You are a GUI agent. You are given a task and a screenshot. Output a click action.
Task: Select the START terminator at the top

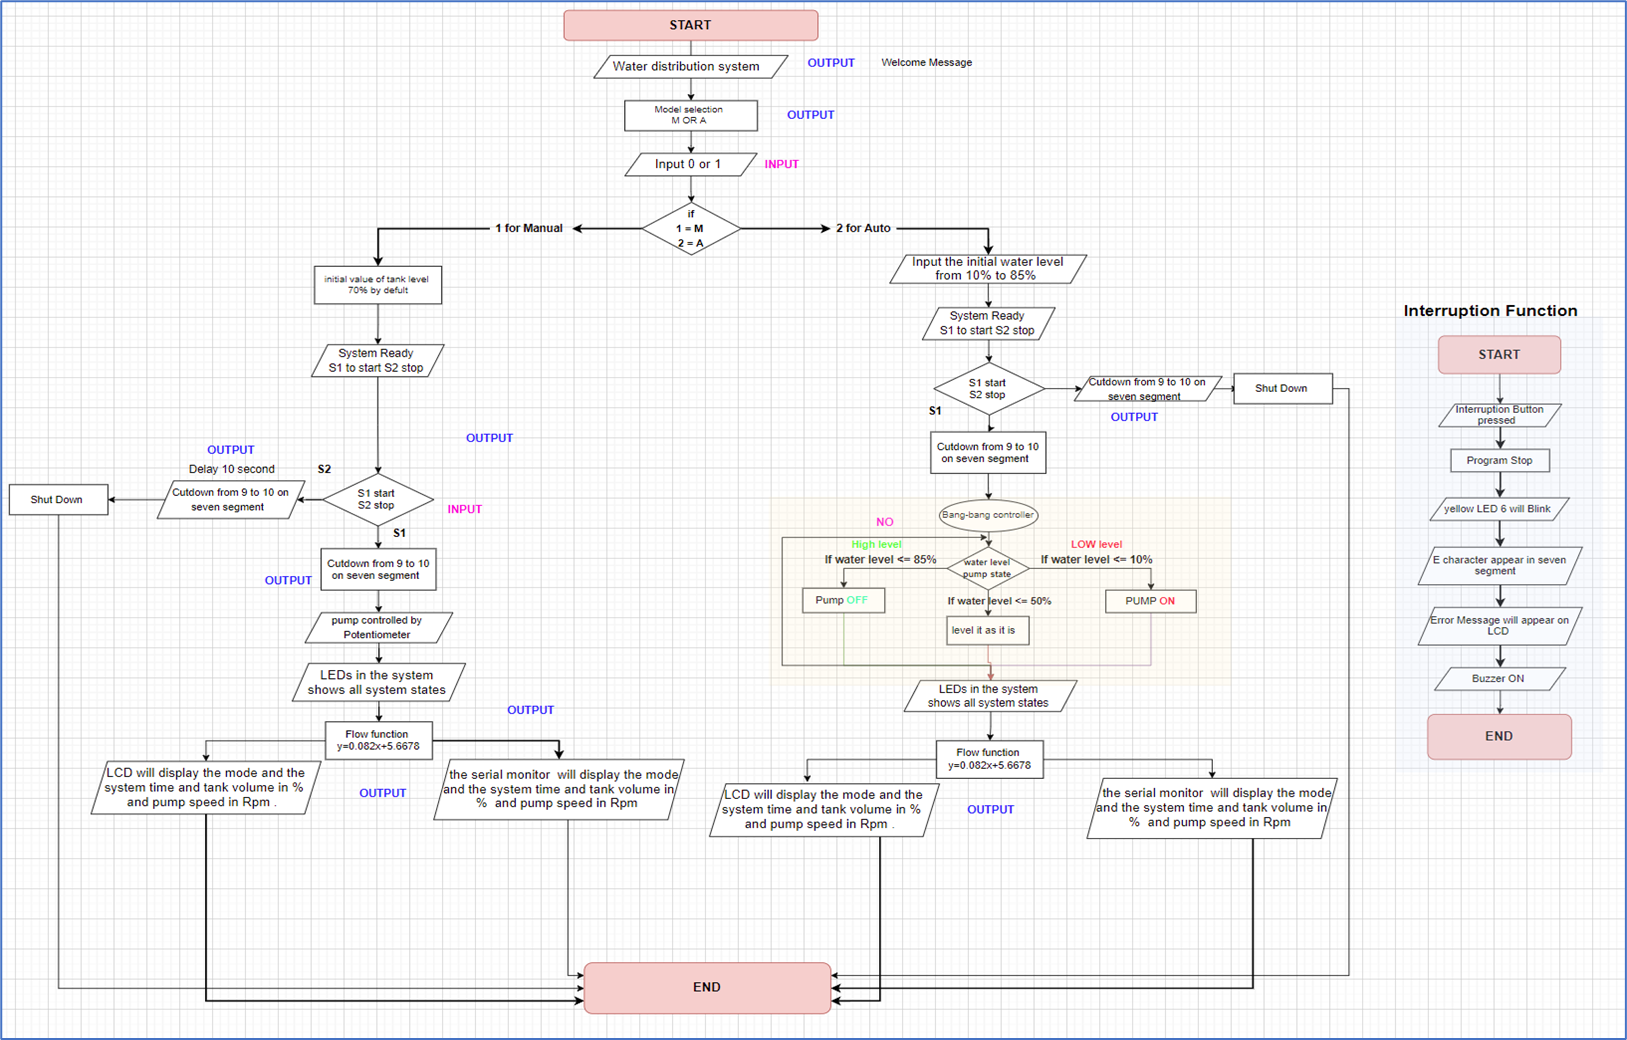pyautogui.click(x=690, y=24)
